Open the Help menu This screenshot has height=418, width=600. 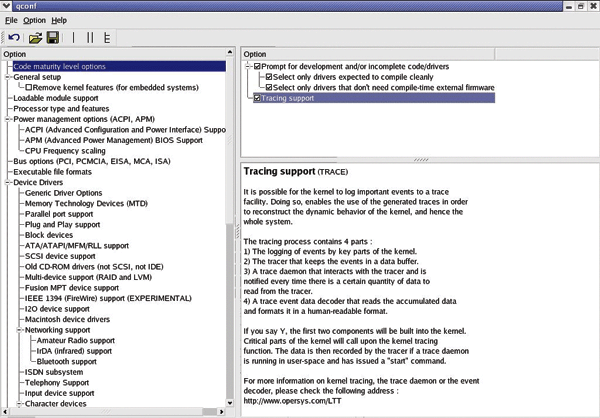click(x=60, y=20)
